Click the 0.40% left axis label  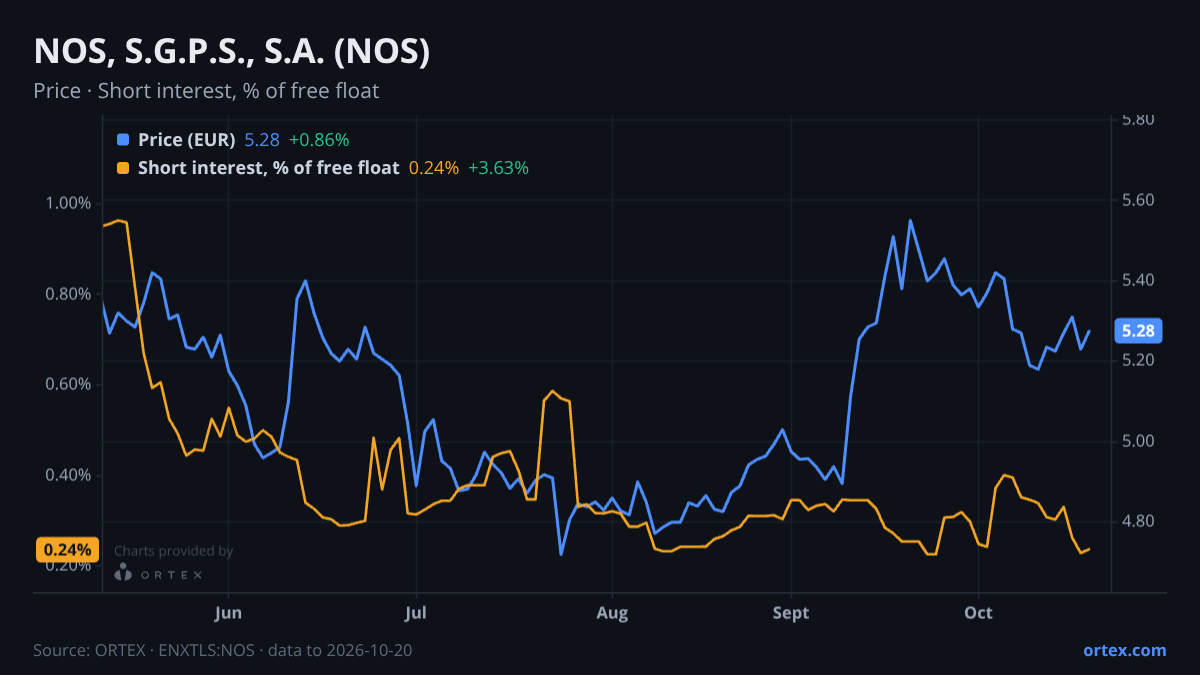pyautogui.click(x=68, y=475)
